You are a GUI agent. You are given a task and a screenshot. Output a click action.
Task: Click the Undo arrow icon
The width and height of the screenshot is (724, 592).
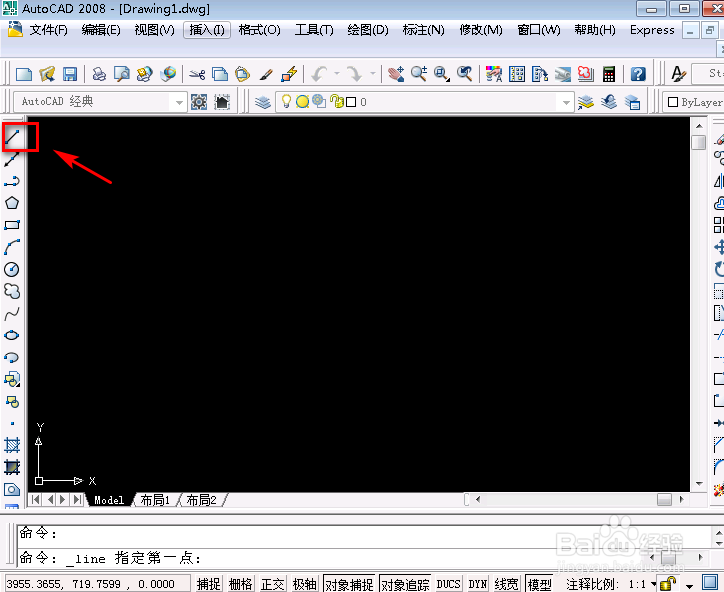[320, 74]
